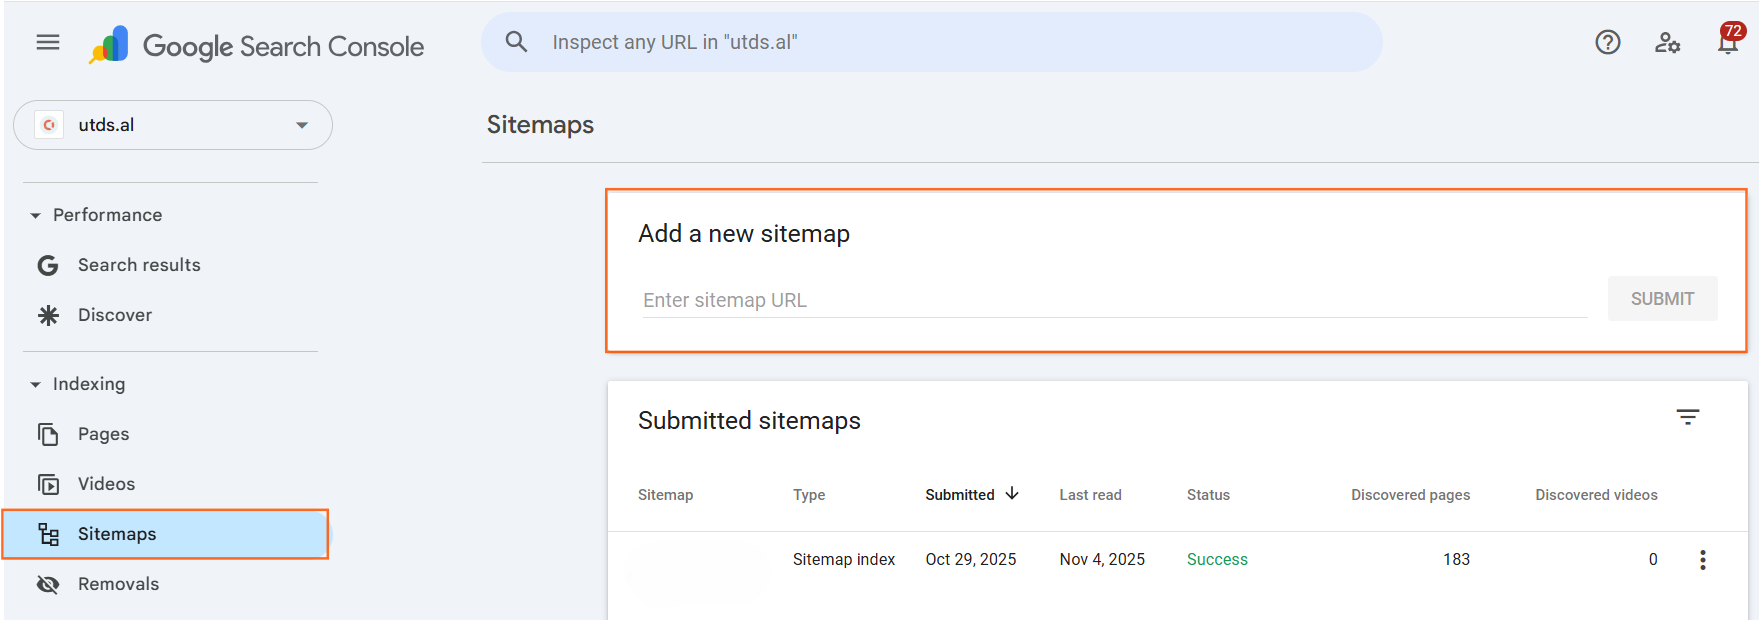Open three-dot menu for sitemap row
This screenshot has height=620, width=1759.
click(1703, 560)
